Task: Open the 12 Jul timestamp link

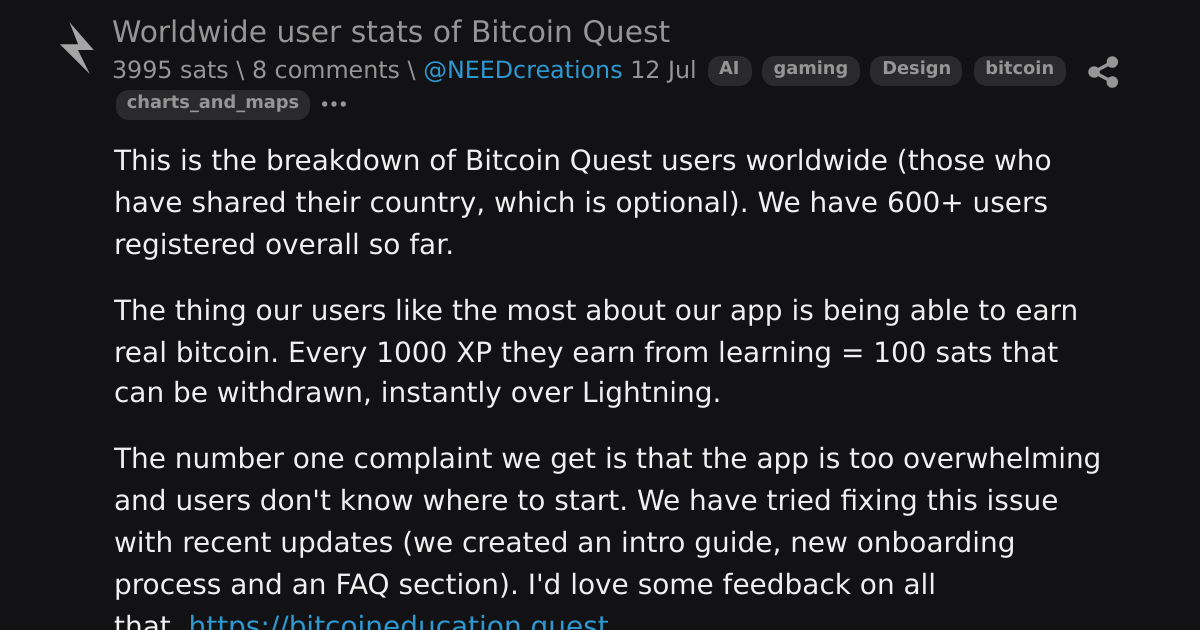Action: [663, 70]
